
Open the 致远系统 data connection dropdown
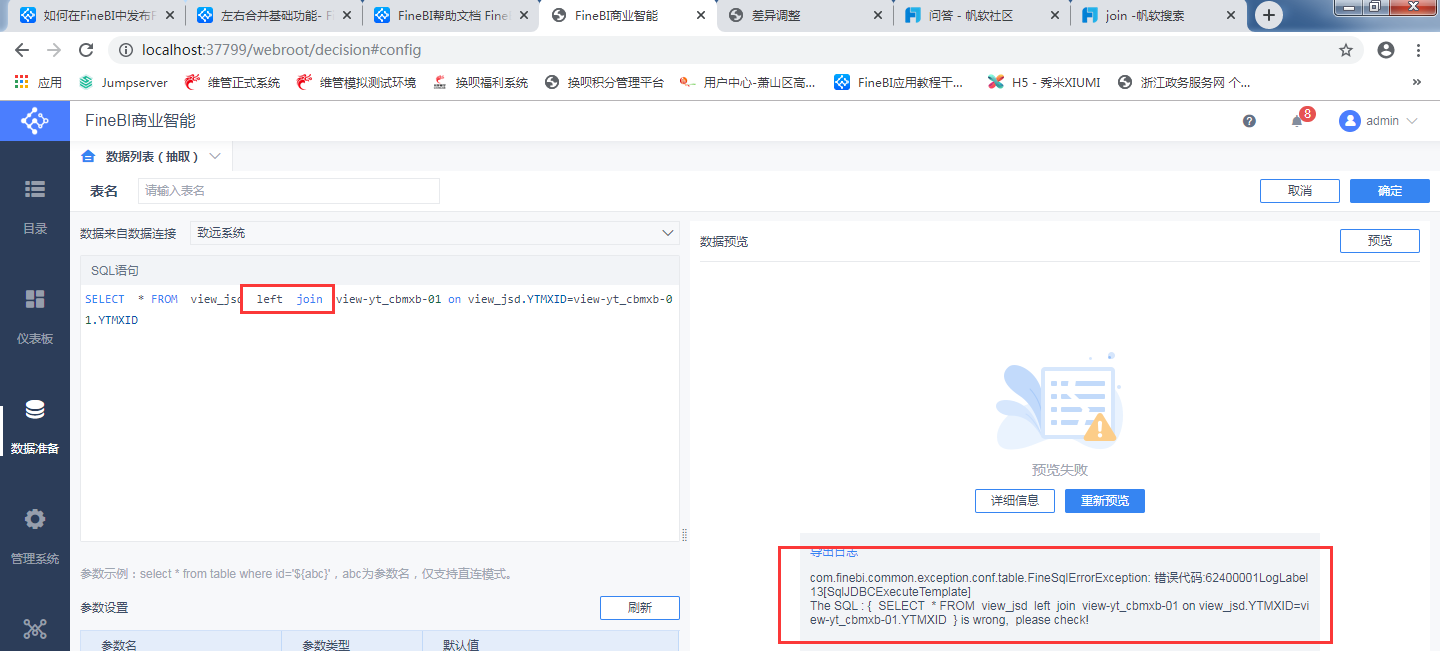(434, 233)
